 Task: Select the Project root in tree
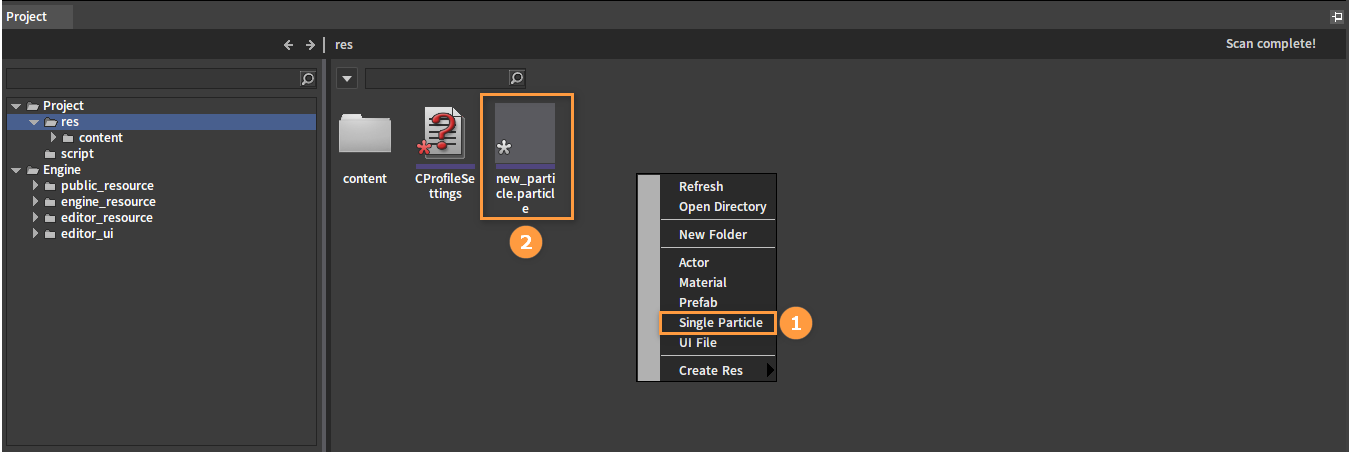pos(63,106)
